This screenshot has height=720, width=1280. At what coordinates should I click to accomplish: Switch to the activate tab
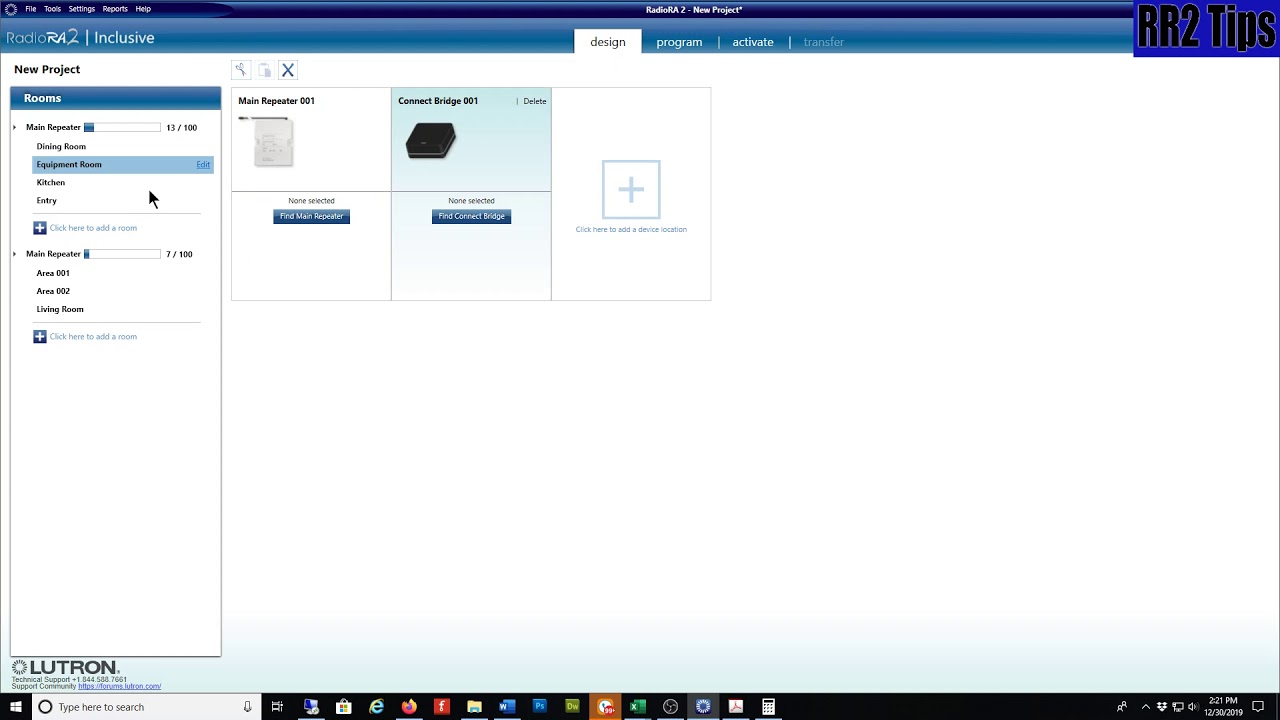pyautogui.click(x=753, y=42)
